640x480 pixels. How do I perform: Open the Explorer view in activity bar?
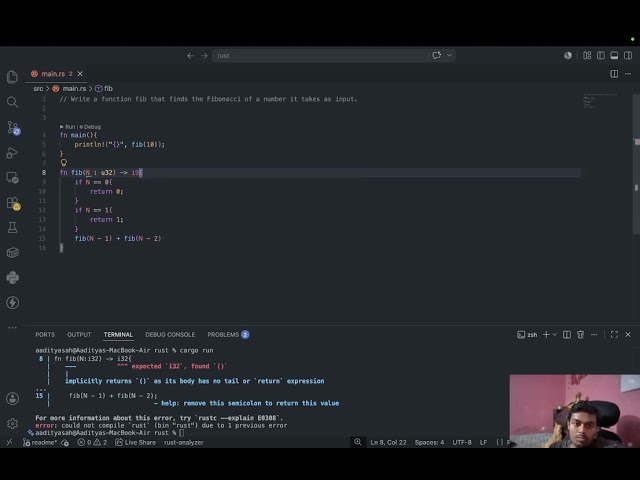[x=12, y=77]
